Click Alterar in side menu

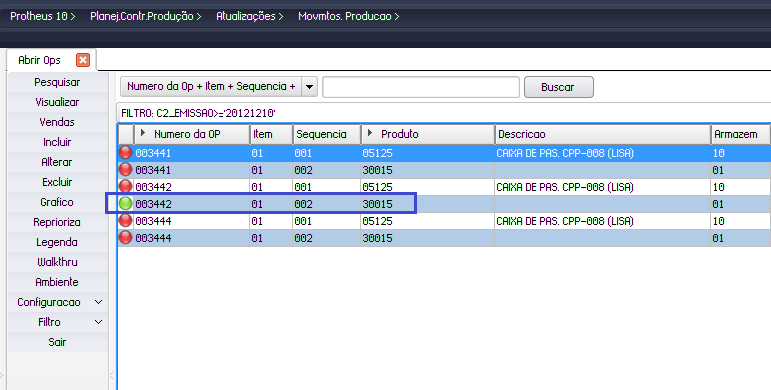[x=58, y=162]
